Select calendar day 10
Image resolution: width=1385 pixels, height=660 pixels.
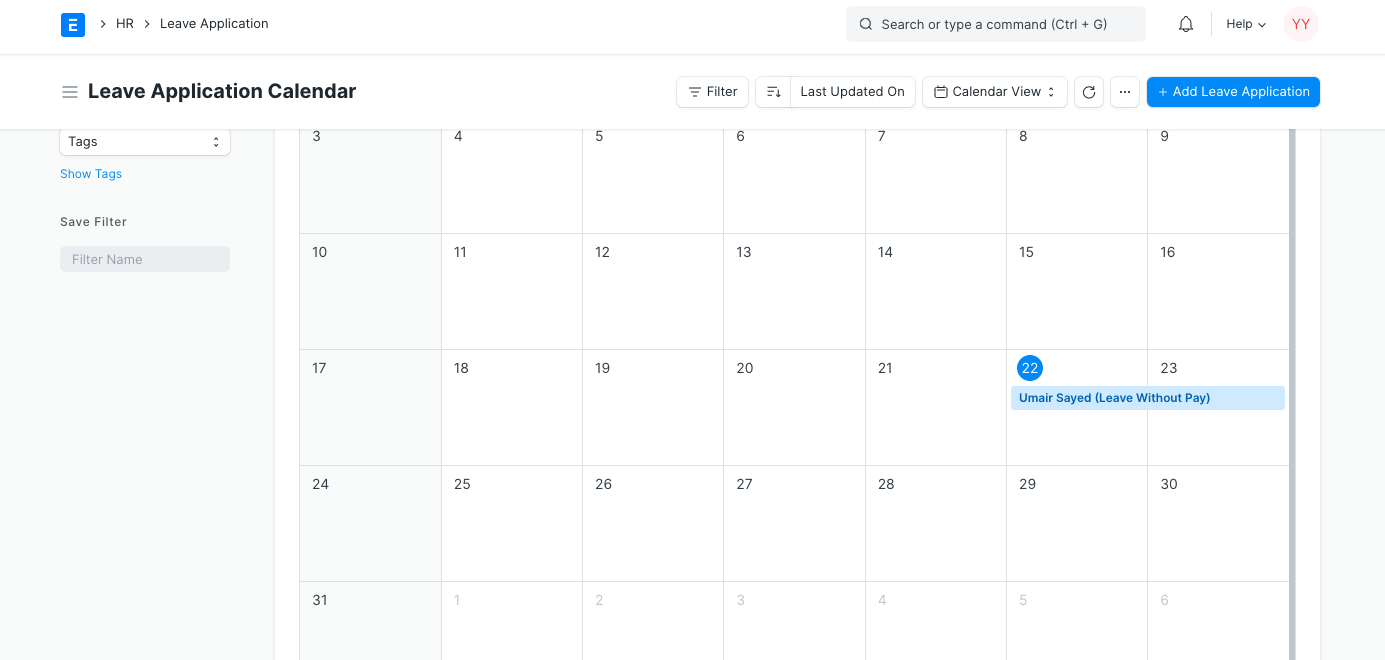coord(319,252)
